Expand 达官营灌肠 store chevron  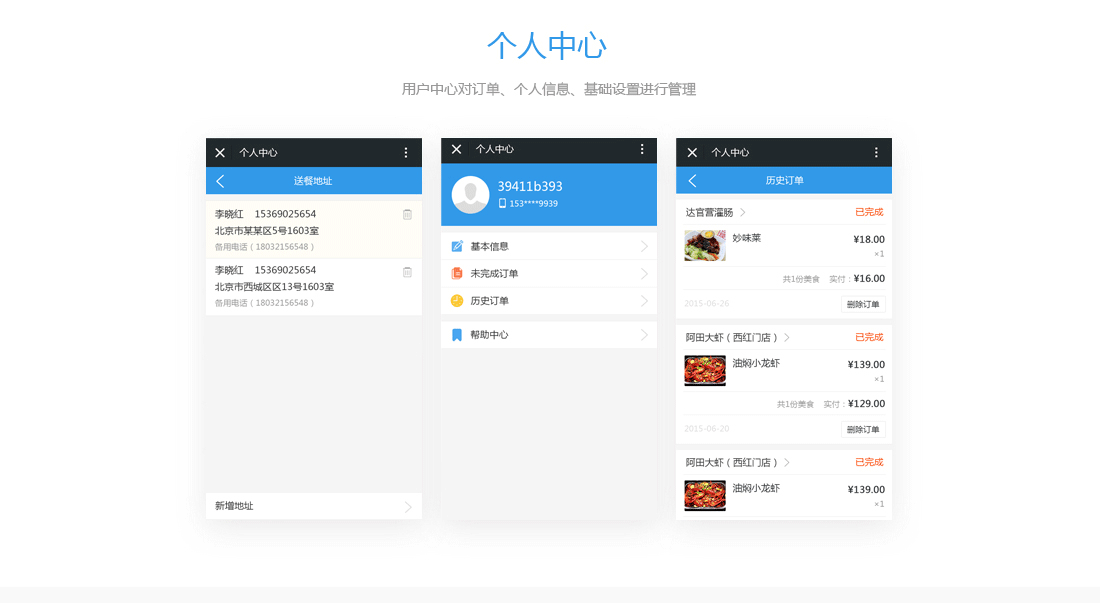(x=743, y=213)
